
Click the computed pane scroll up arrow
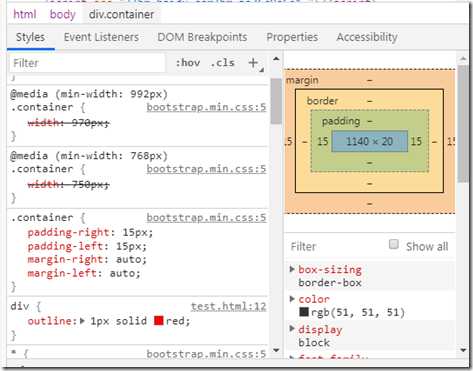click(463, 59)
